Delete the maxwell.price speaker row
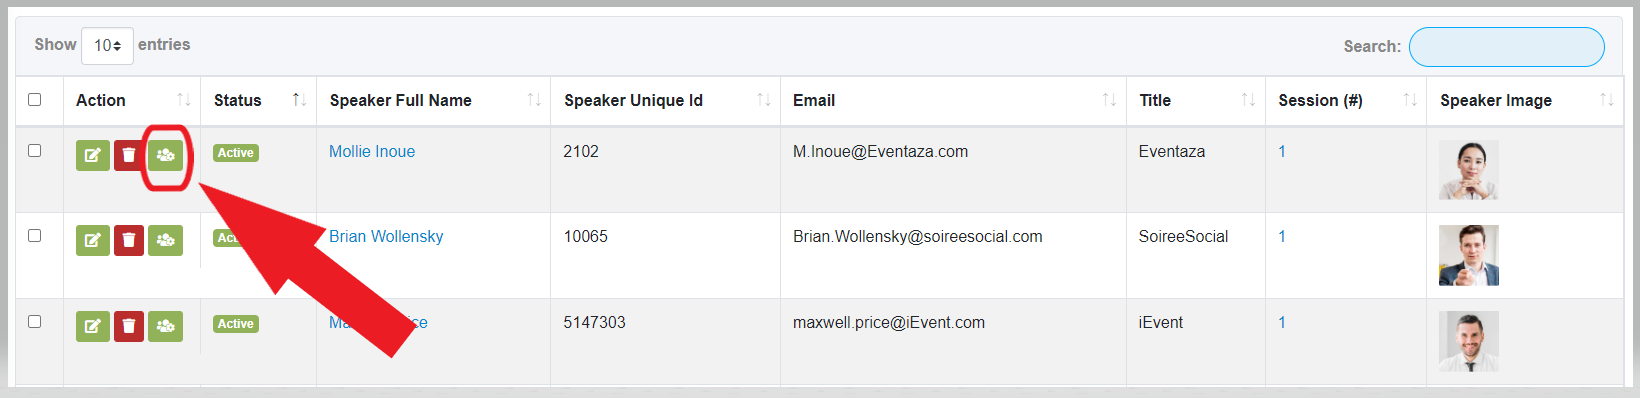The image size is (1640, 398). point(128,326)
